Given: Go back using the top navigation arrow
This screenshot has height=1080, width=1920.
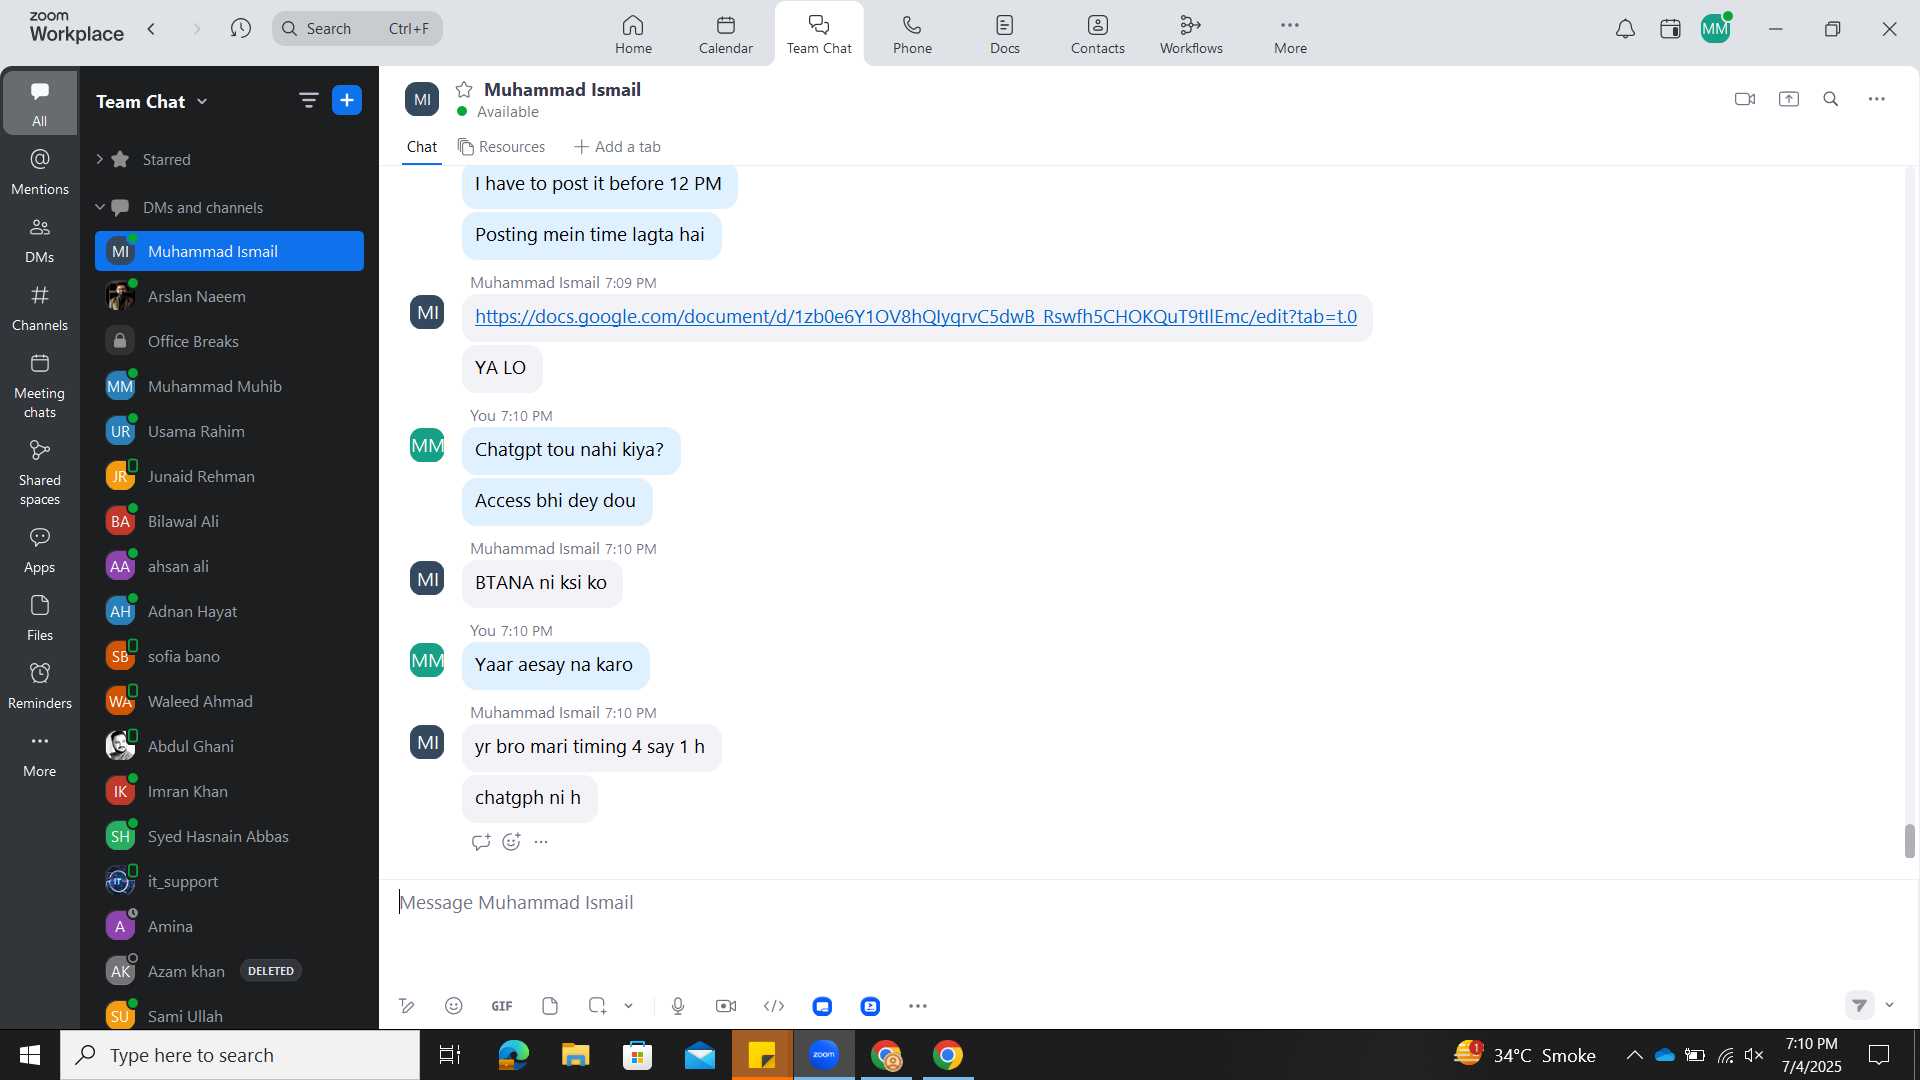Looking at the screenshot, I should click(x=152, y=28).
